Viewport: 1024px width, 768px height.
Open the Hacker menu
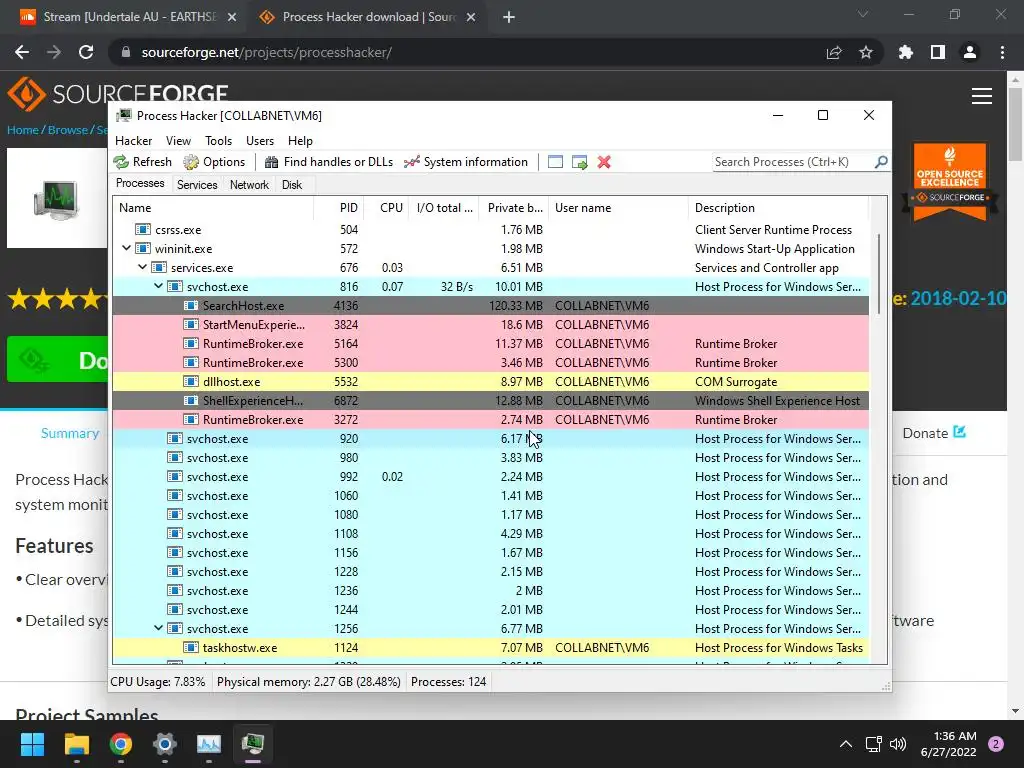click(134, 141)
